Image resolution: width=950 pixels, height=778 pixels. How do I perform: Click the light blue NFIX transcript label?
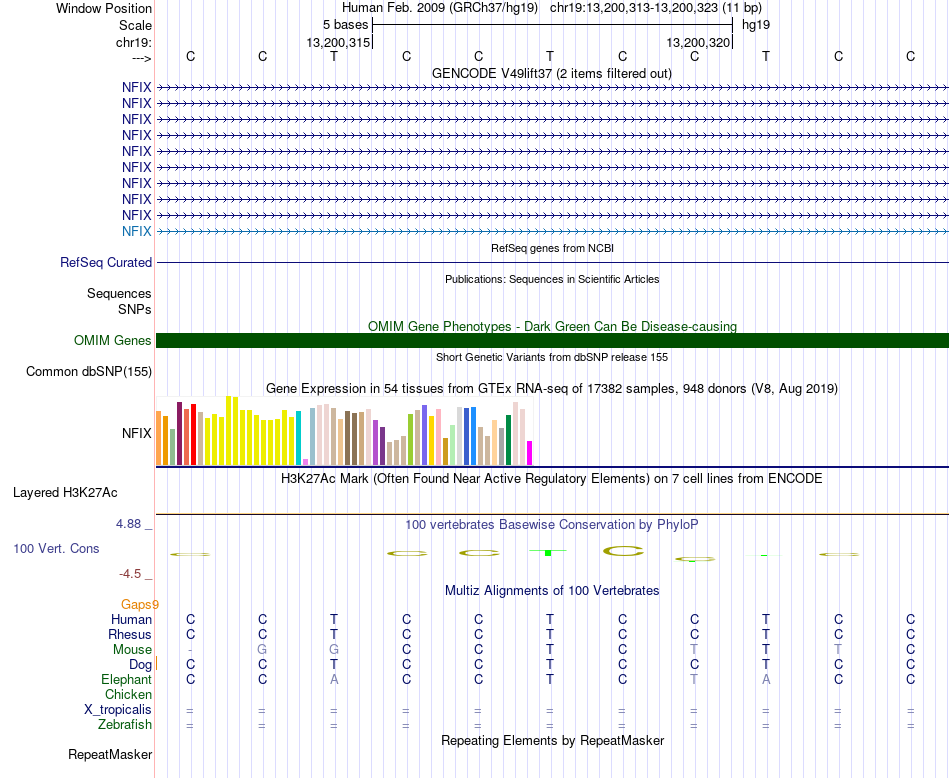[x=136, y=231]
